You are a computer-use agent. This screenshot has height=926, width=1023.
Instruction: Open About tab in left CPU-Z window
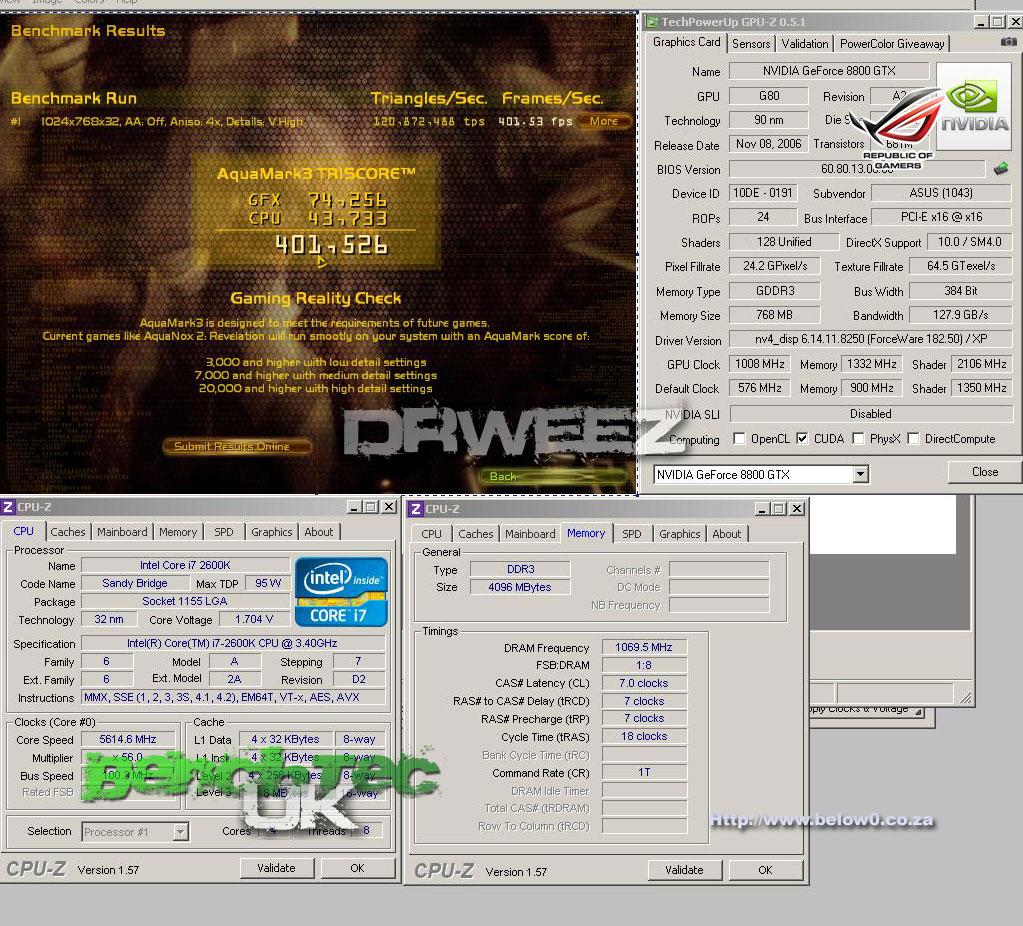click(318, 532)
